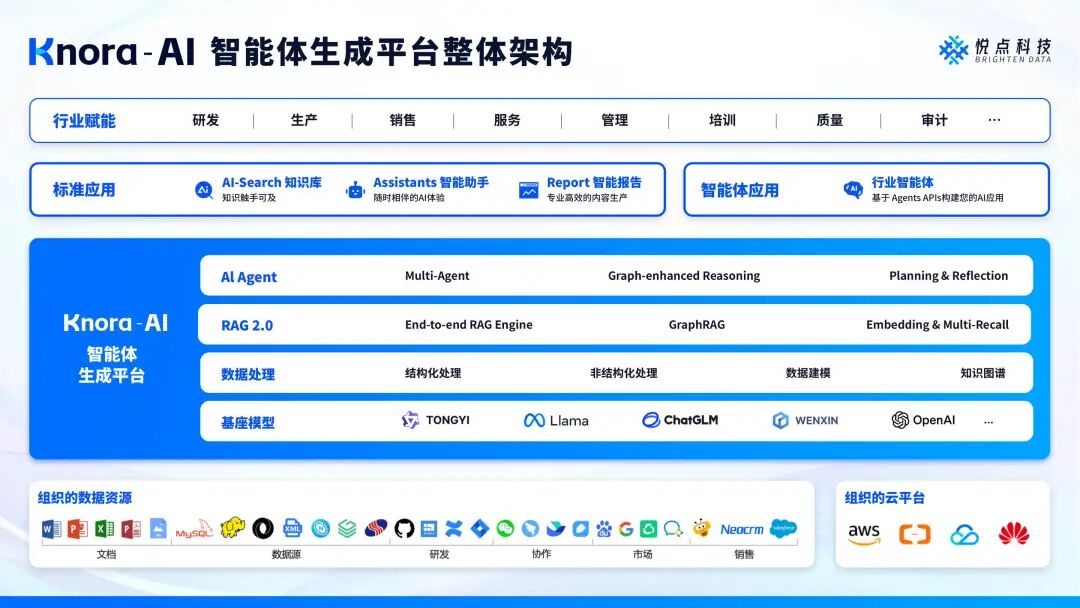Click the 知识图谱 label
Screen dimensions: 1080x608
tap(983, 373)
